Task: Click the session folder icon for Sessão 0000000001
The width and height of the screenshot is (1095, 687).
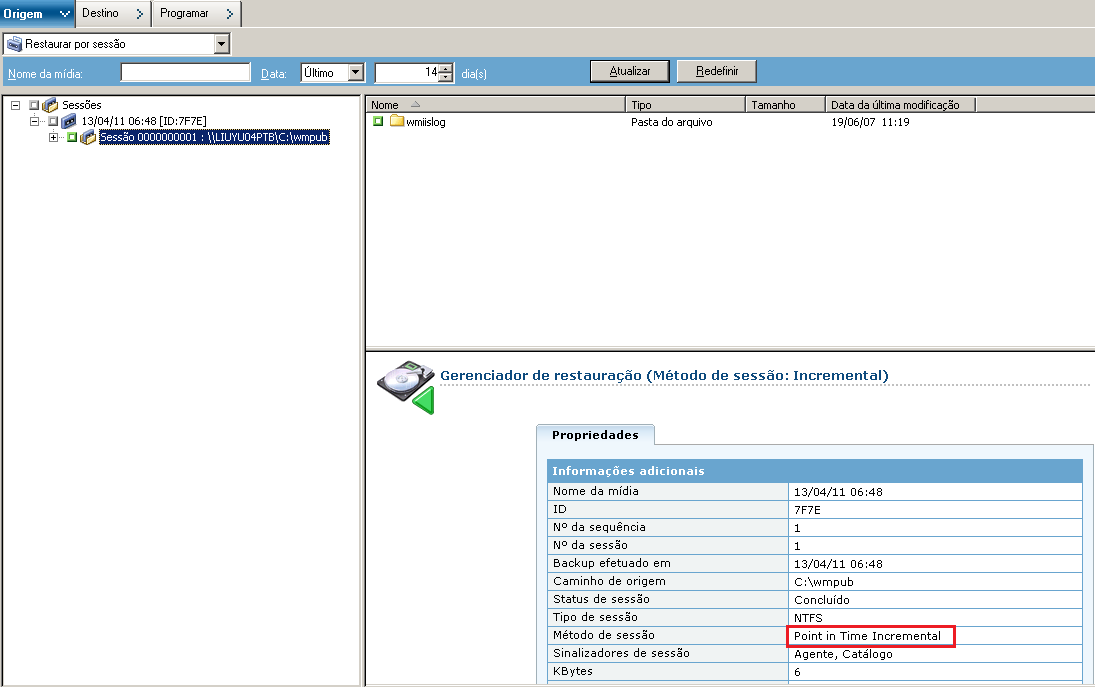Action: click(88, 137)
